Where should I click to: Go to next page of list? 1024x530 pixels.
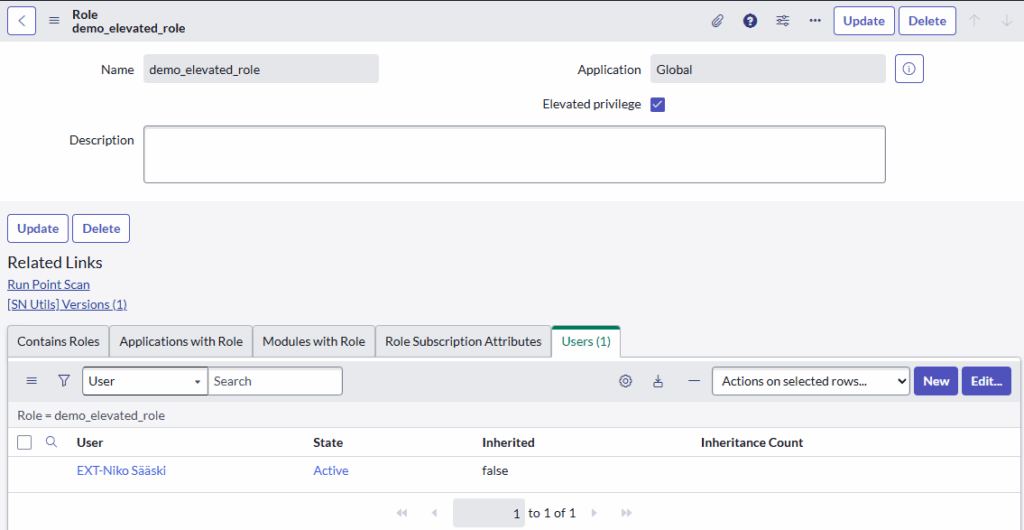click(x=594, y=513)
